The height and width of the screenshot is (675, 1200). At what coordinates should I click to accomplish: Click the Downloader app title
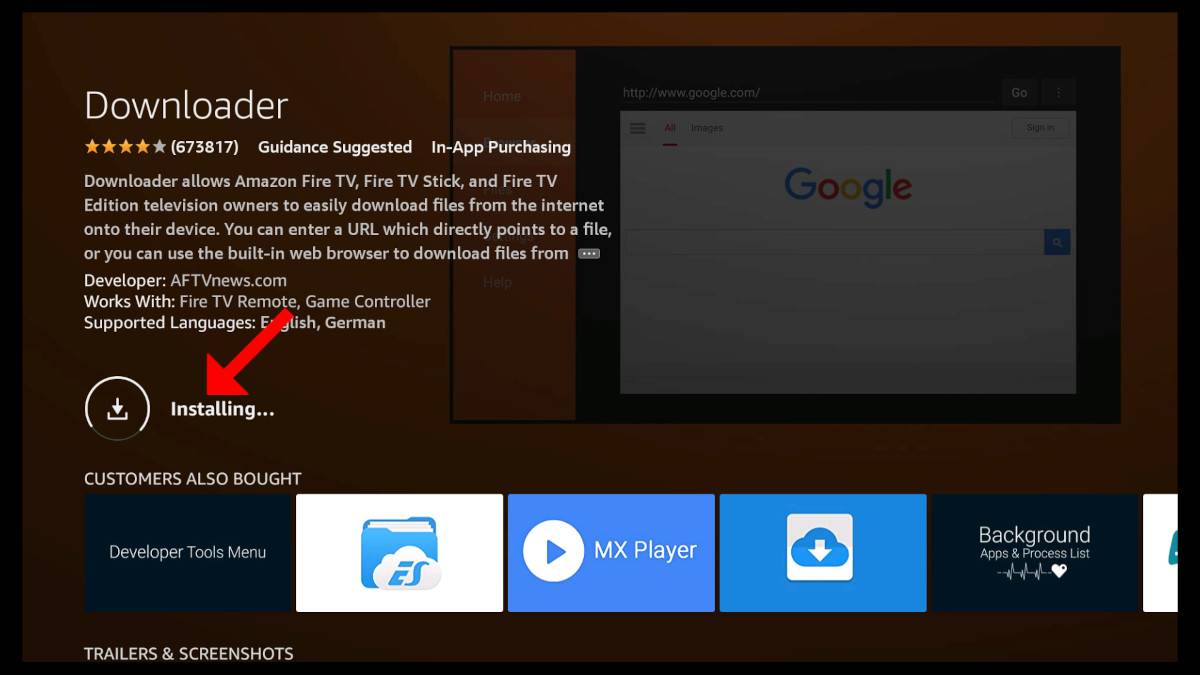pos(186,105)
